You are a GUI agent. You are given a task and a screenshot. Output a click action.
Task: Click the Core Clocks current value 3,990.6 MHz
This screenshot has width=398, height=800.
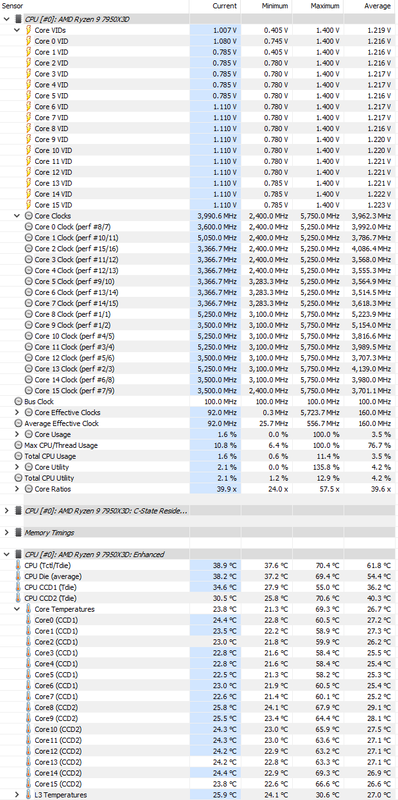[217, 216]
